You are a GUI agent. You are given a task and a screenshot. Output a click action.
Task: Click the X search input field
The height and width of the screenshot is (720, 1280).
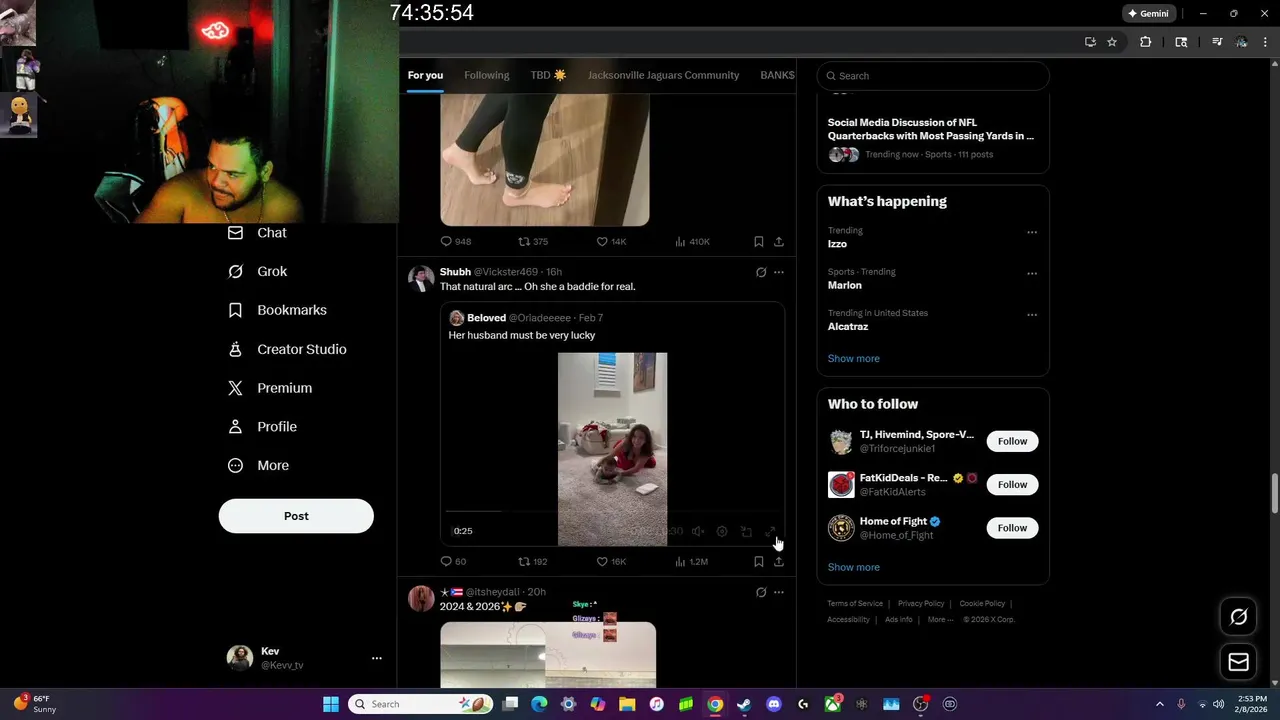click(933, 76)
